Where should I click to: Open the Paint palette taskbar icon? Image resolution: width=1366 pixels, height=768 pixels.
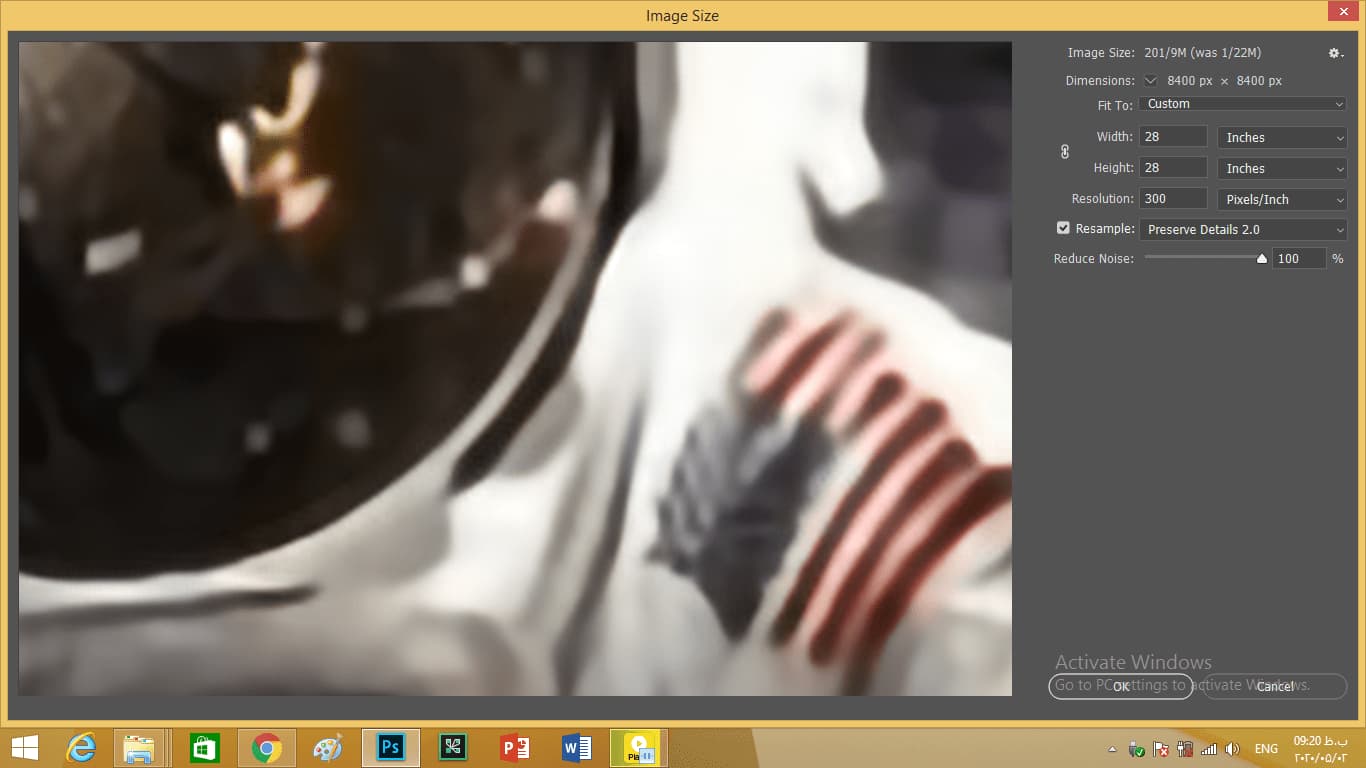coord(328,748)
